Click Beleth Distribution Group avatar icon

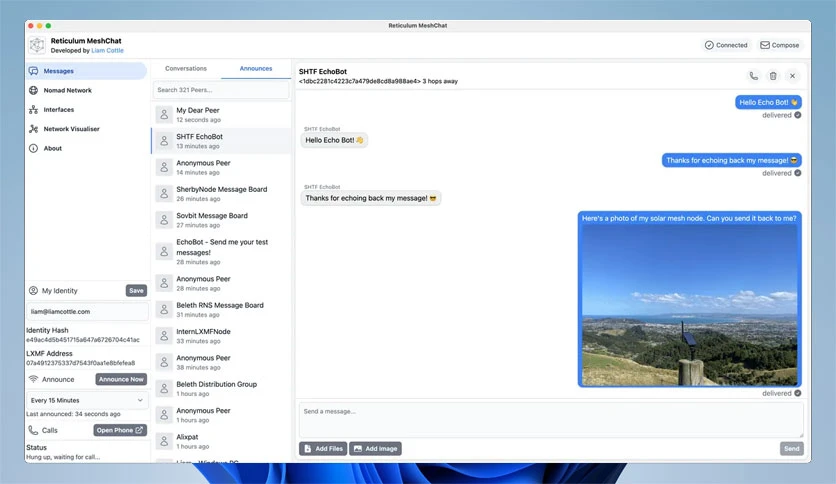164,389
